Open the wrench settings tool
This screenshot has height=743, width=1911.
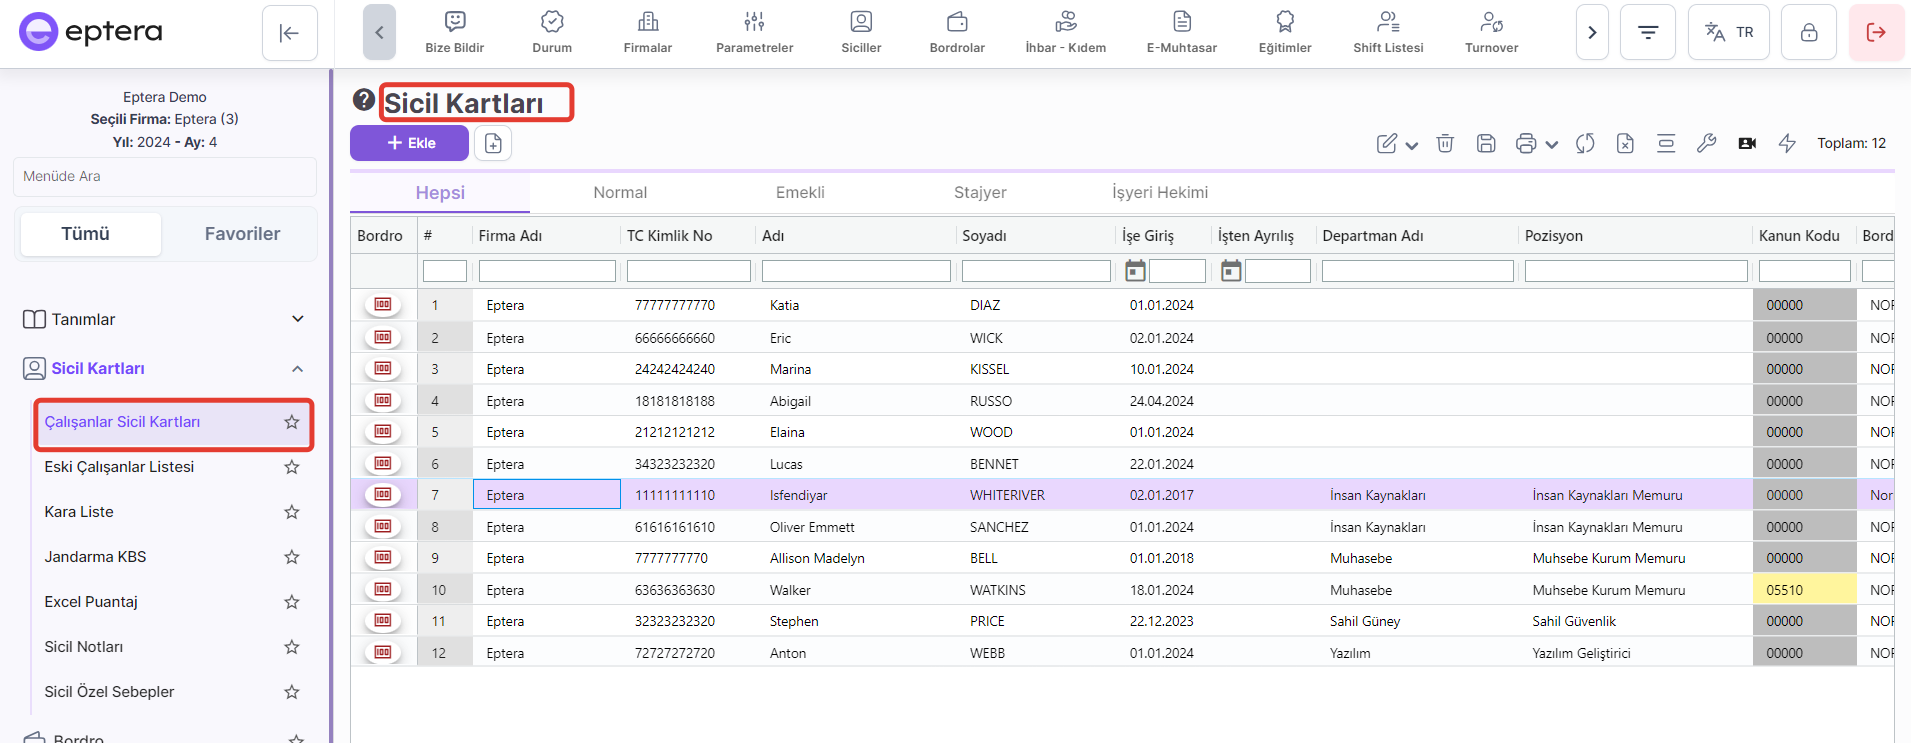pos(1707,143)
